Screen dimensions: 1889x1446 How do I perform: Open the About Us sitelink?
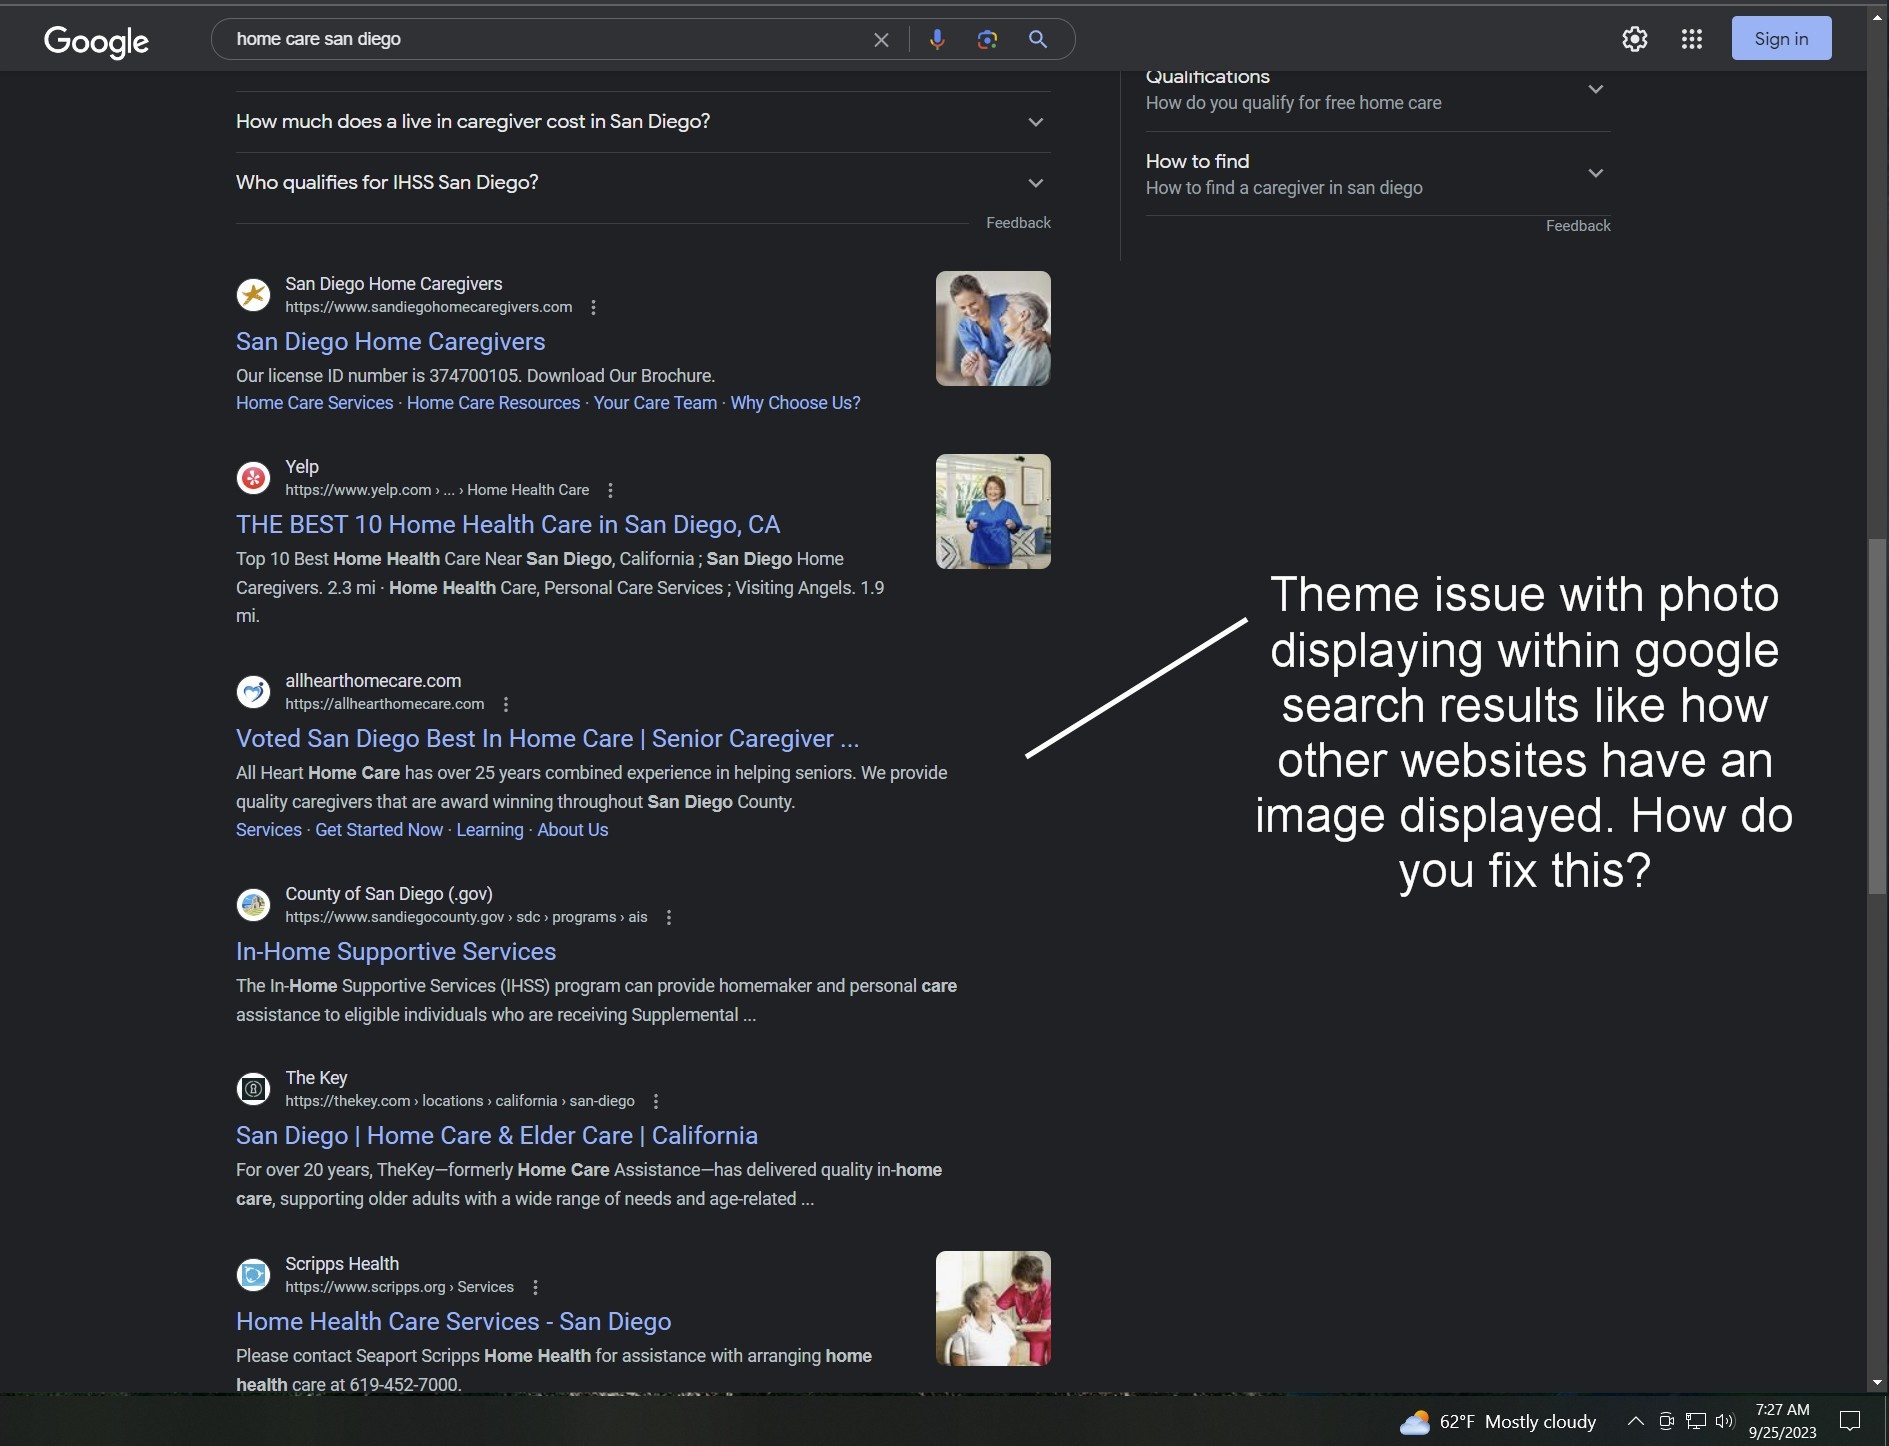click(x=572, y=830)
